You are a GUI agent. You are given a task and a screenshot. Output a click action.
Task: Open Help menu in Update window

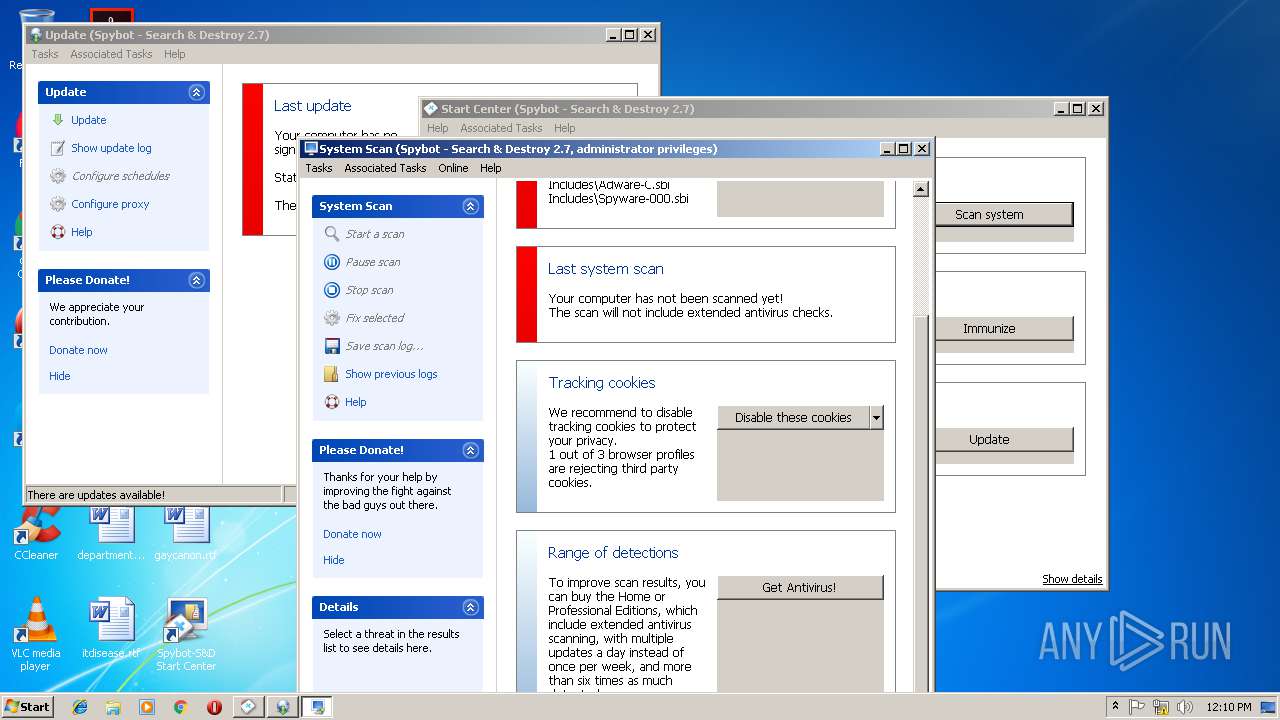click(175, 54)
